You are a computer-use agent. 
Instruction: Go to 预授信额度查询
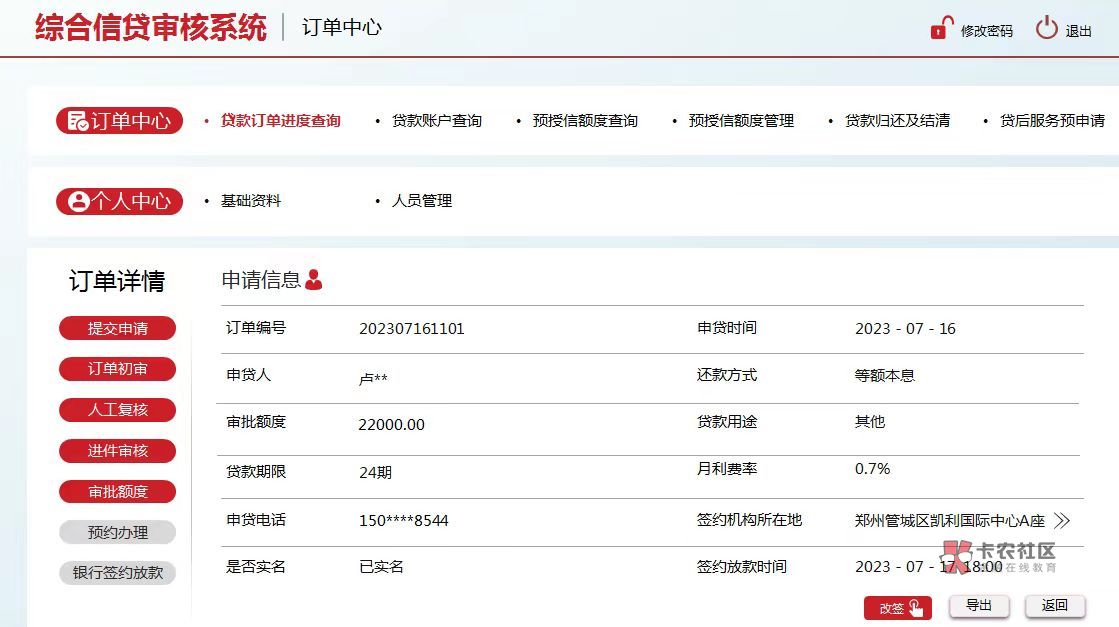point(585,121)
